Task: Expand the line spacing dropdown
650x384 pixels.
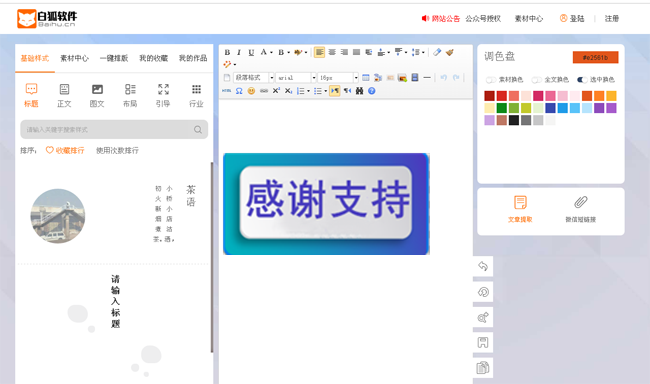Action: [x=423, y=53]
